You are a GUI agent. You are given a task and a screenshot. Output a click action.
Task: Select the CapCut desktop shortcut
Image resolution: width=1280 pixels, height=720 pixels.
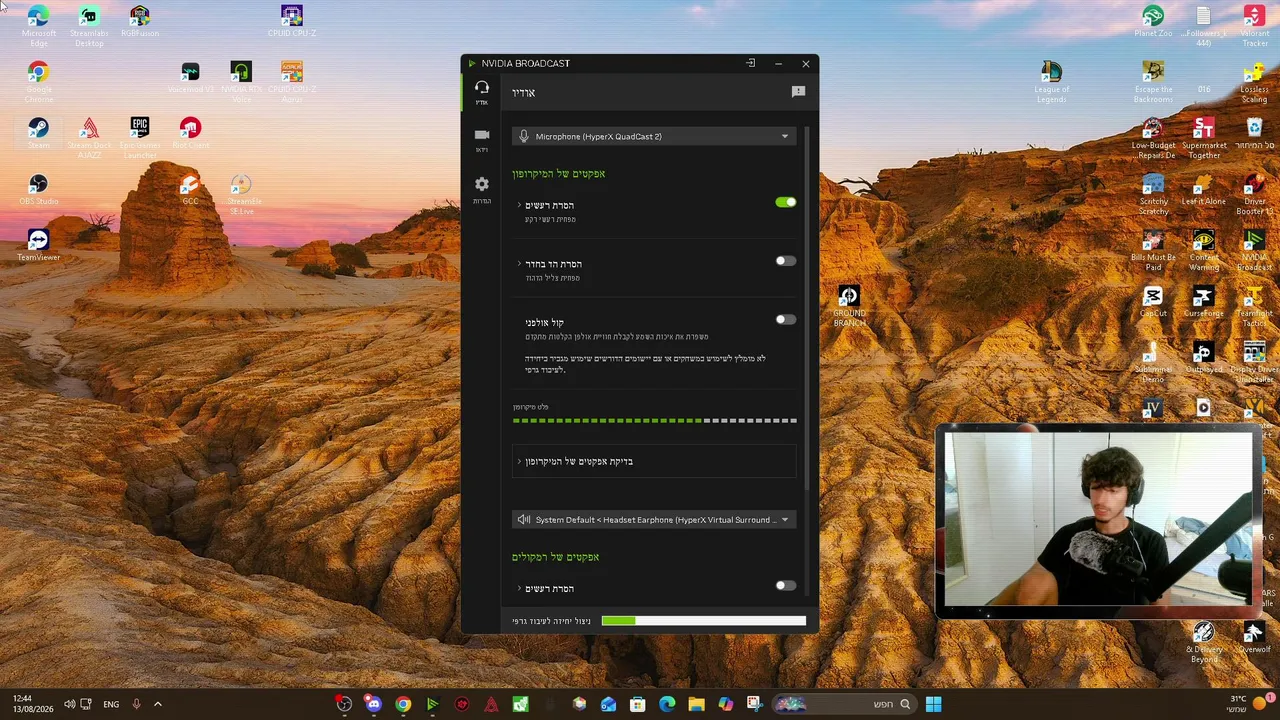tap(1153, 301)
